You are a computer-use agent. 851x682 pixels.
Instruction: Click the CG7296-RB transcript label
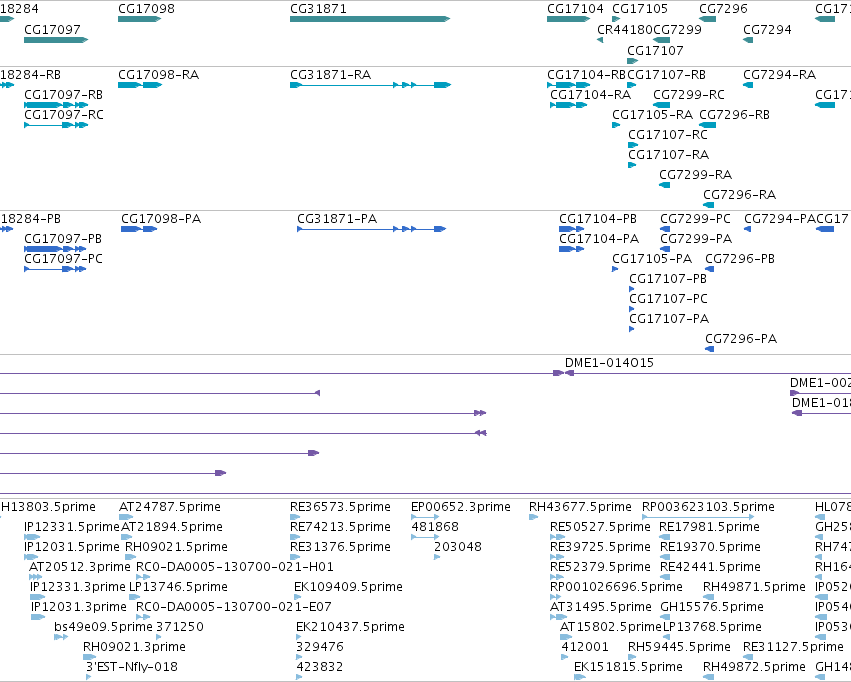(x=734, y=115)
